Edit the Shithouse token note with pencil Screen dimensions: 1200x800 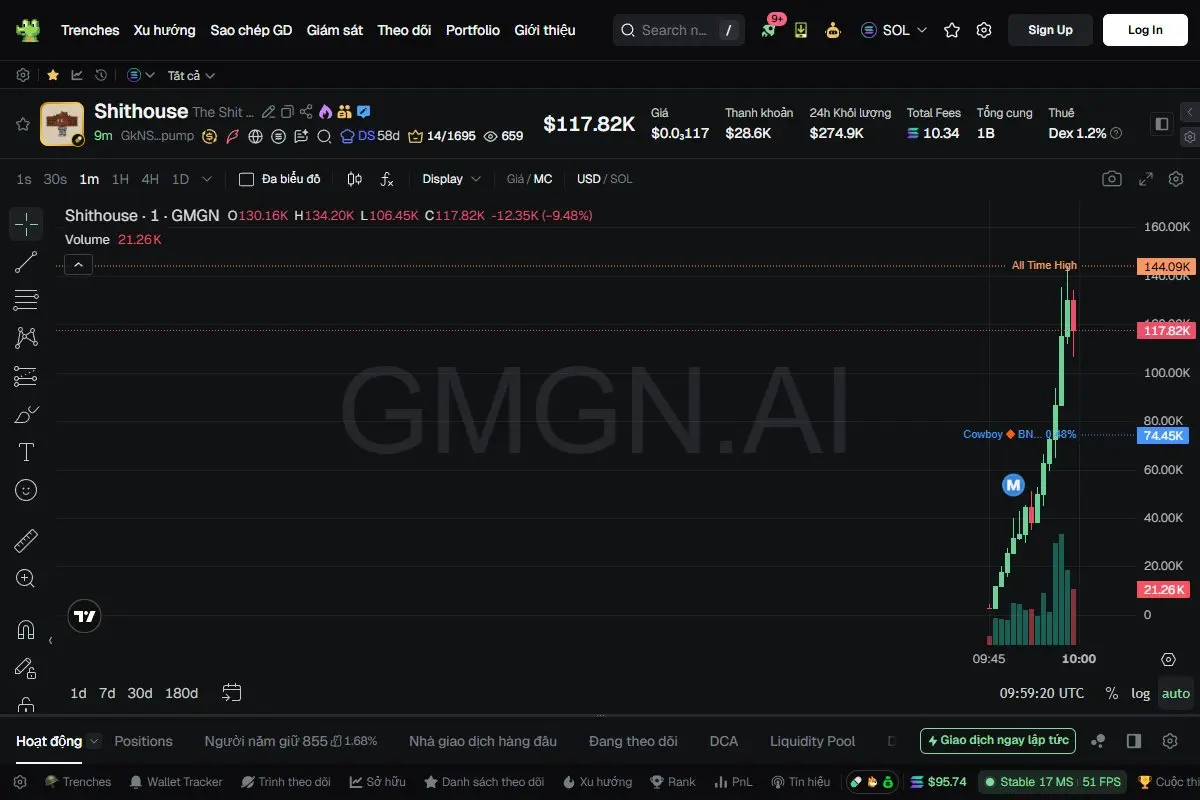pos(268,112)
